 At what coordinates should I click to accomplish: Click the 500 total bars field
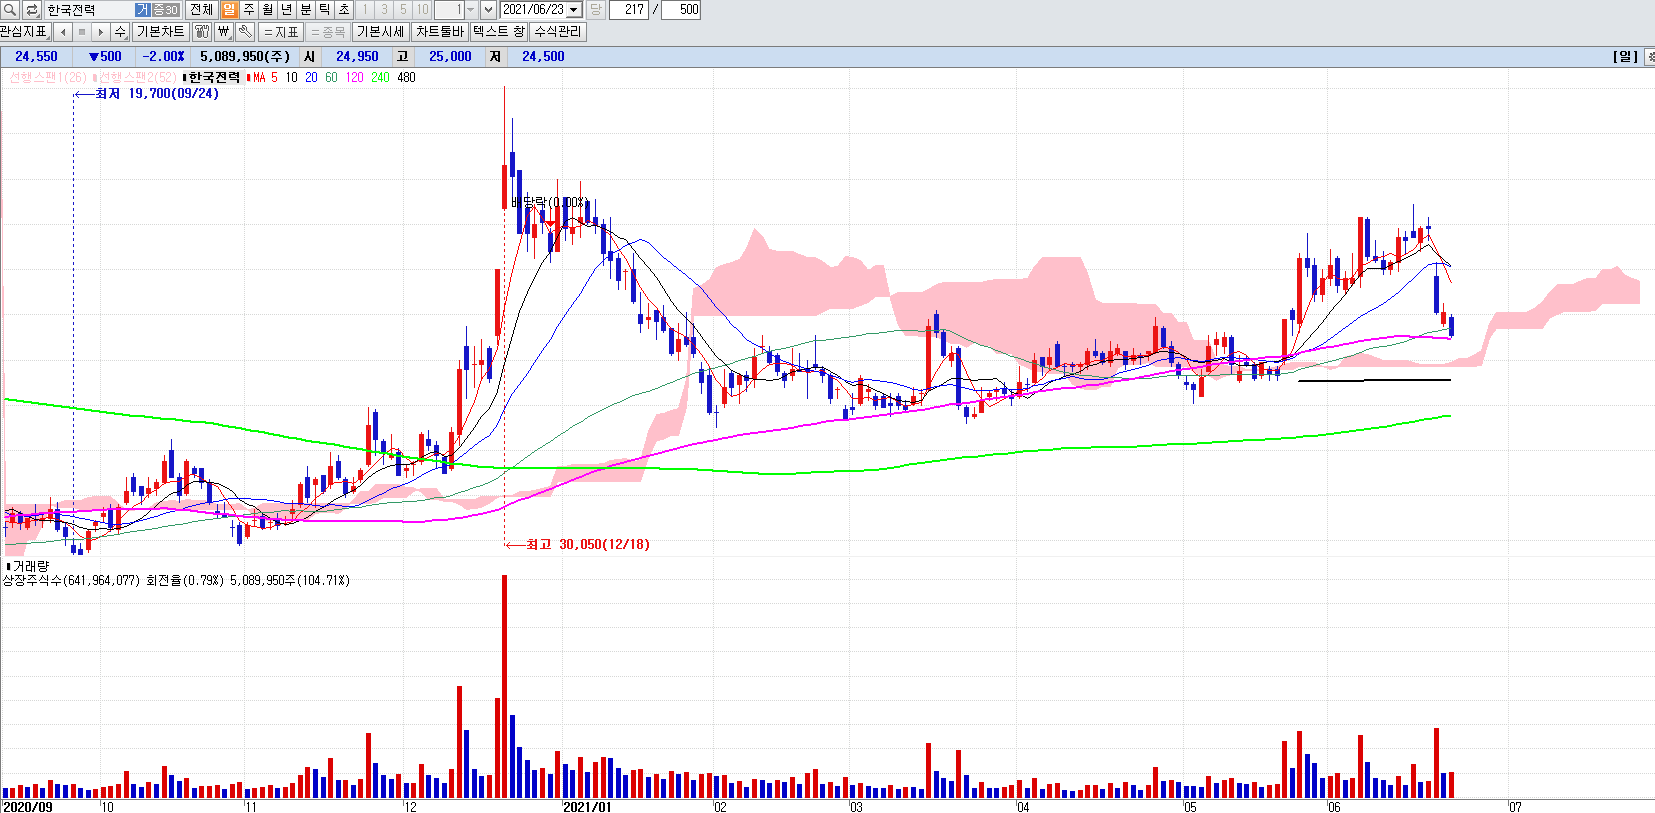point(681,10)
